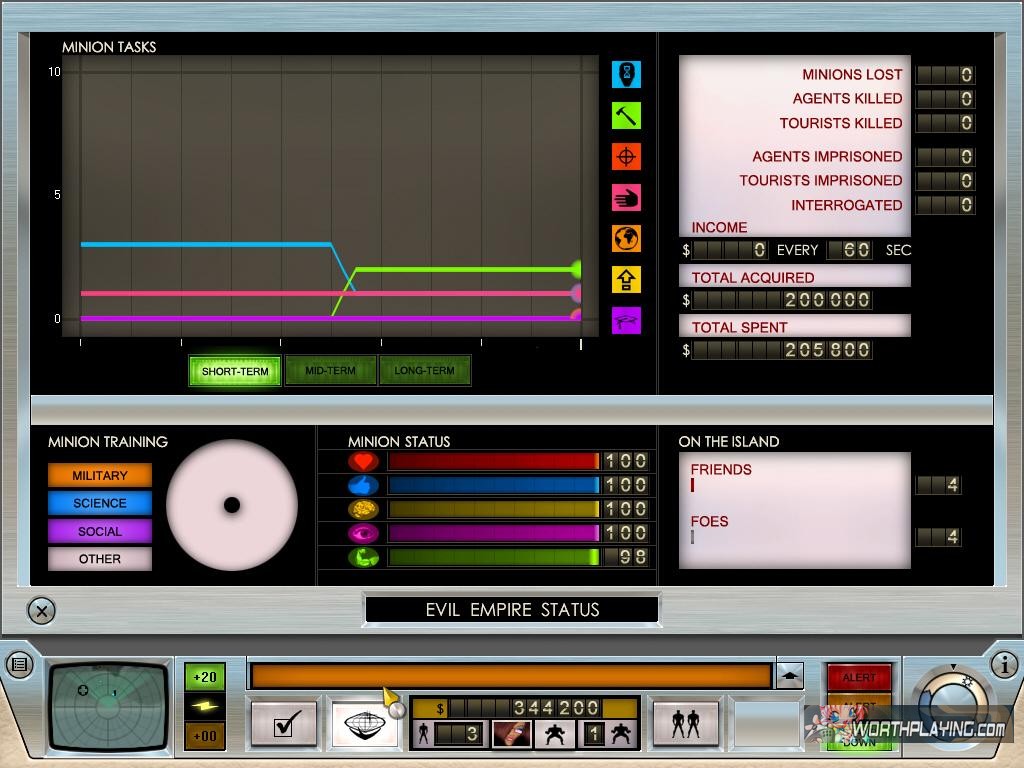Select Military minion training category
Viewport: 1024px width, 768px height.
(x=100, y=476)
